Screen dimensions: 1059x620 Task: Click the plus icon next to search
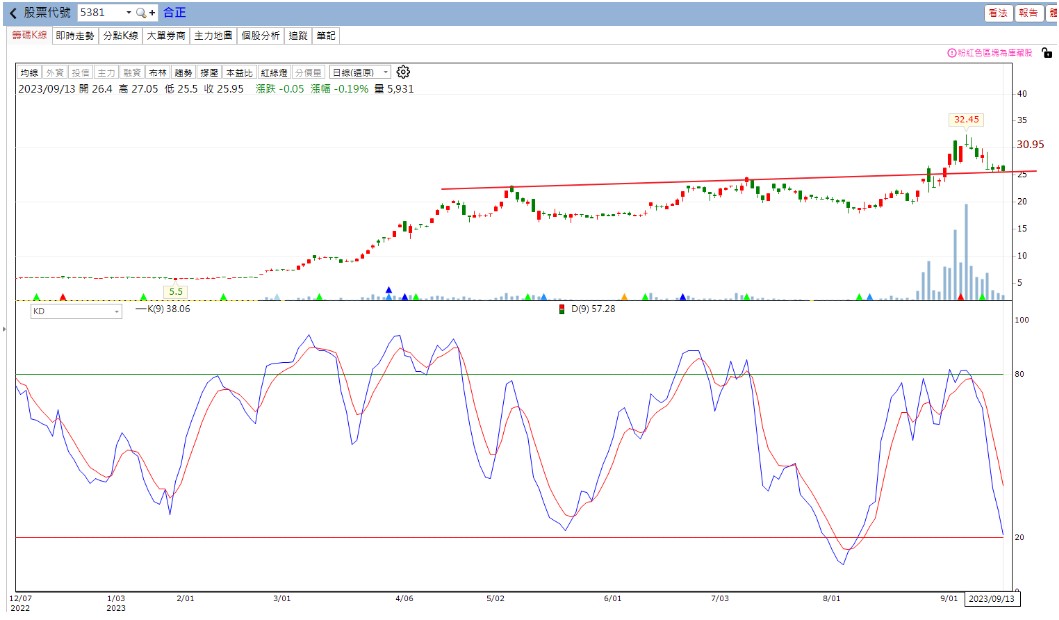152,13
